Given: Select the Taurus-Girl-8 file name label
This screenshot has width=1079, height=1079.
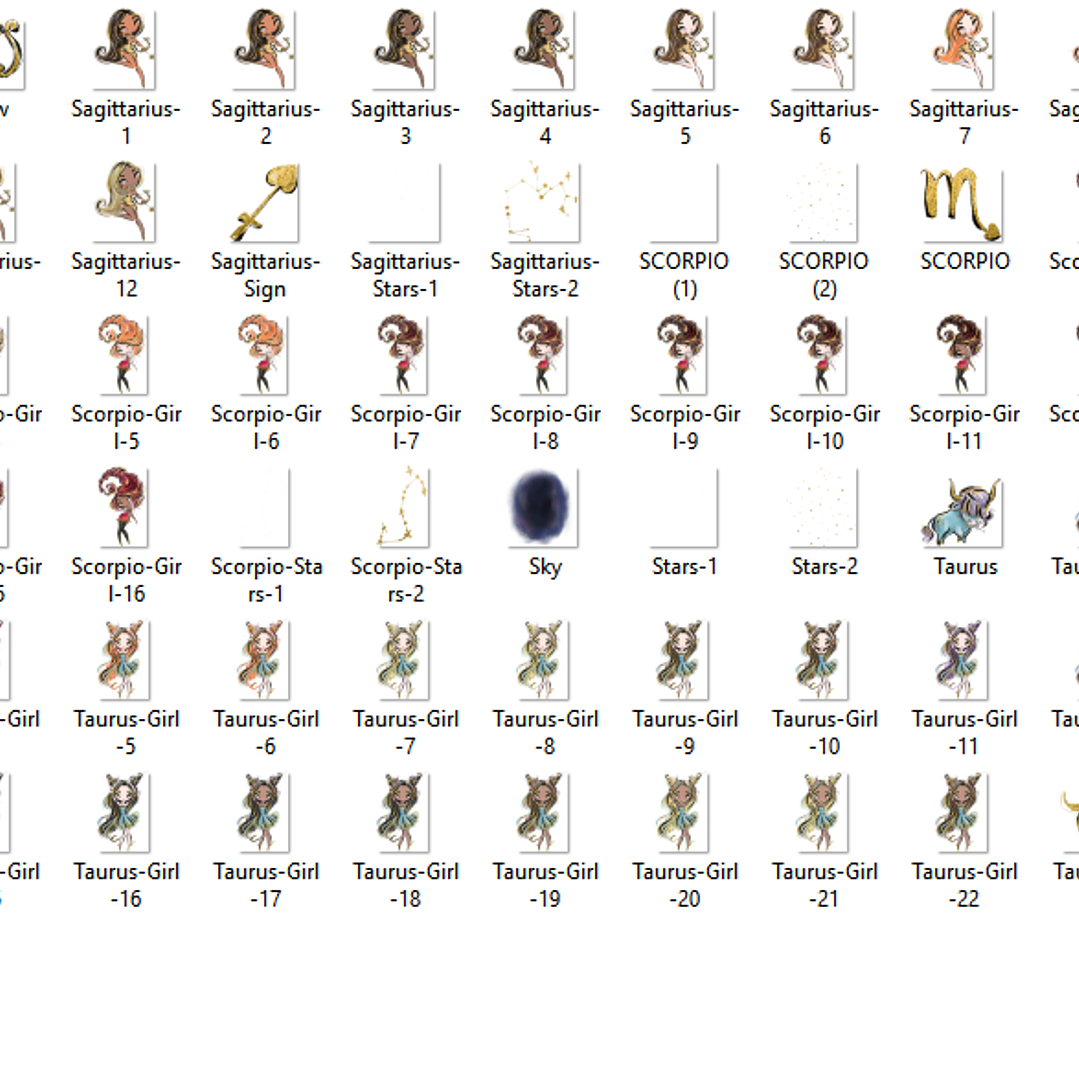Looking at the screenshot, I should point(545,733).
